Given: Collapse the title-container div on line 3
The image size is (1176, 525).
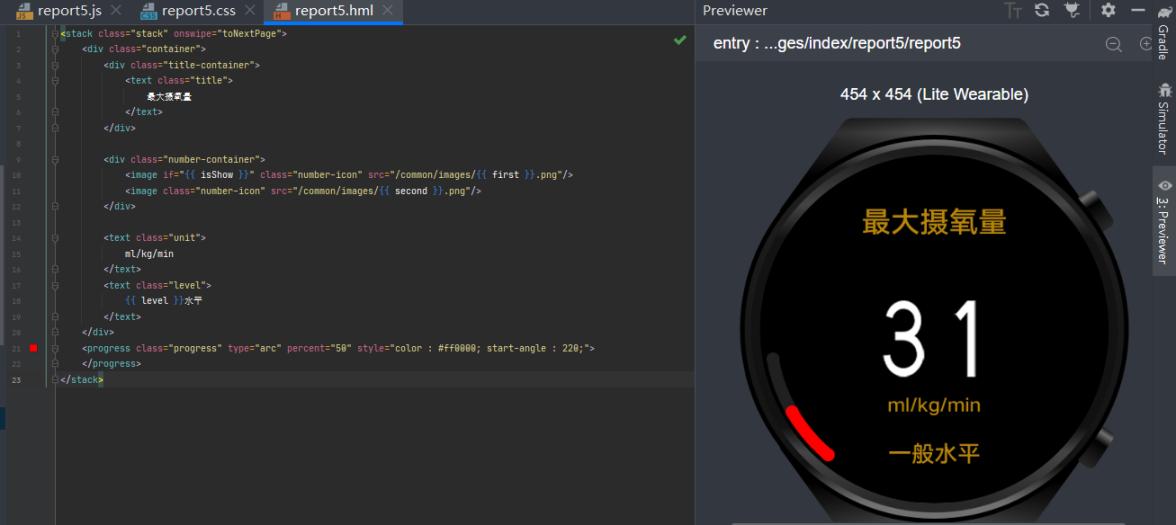Looking at the screenshot, I should [x=55, y=65].
